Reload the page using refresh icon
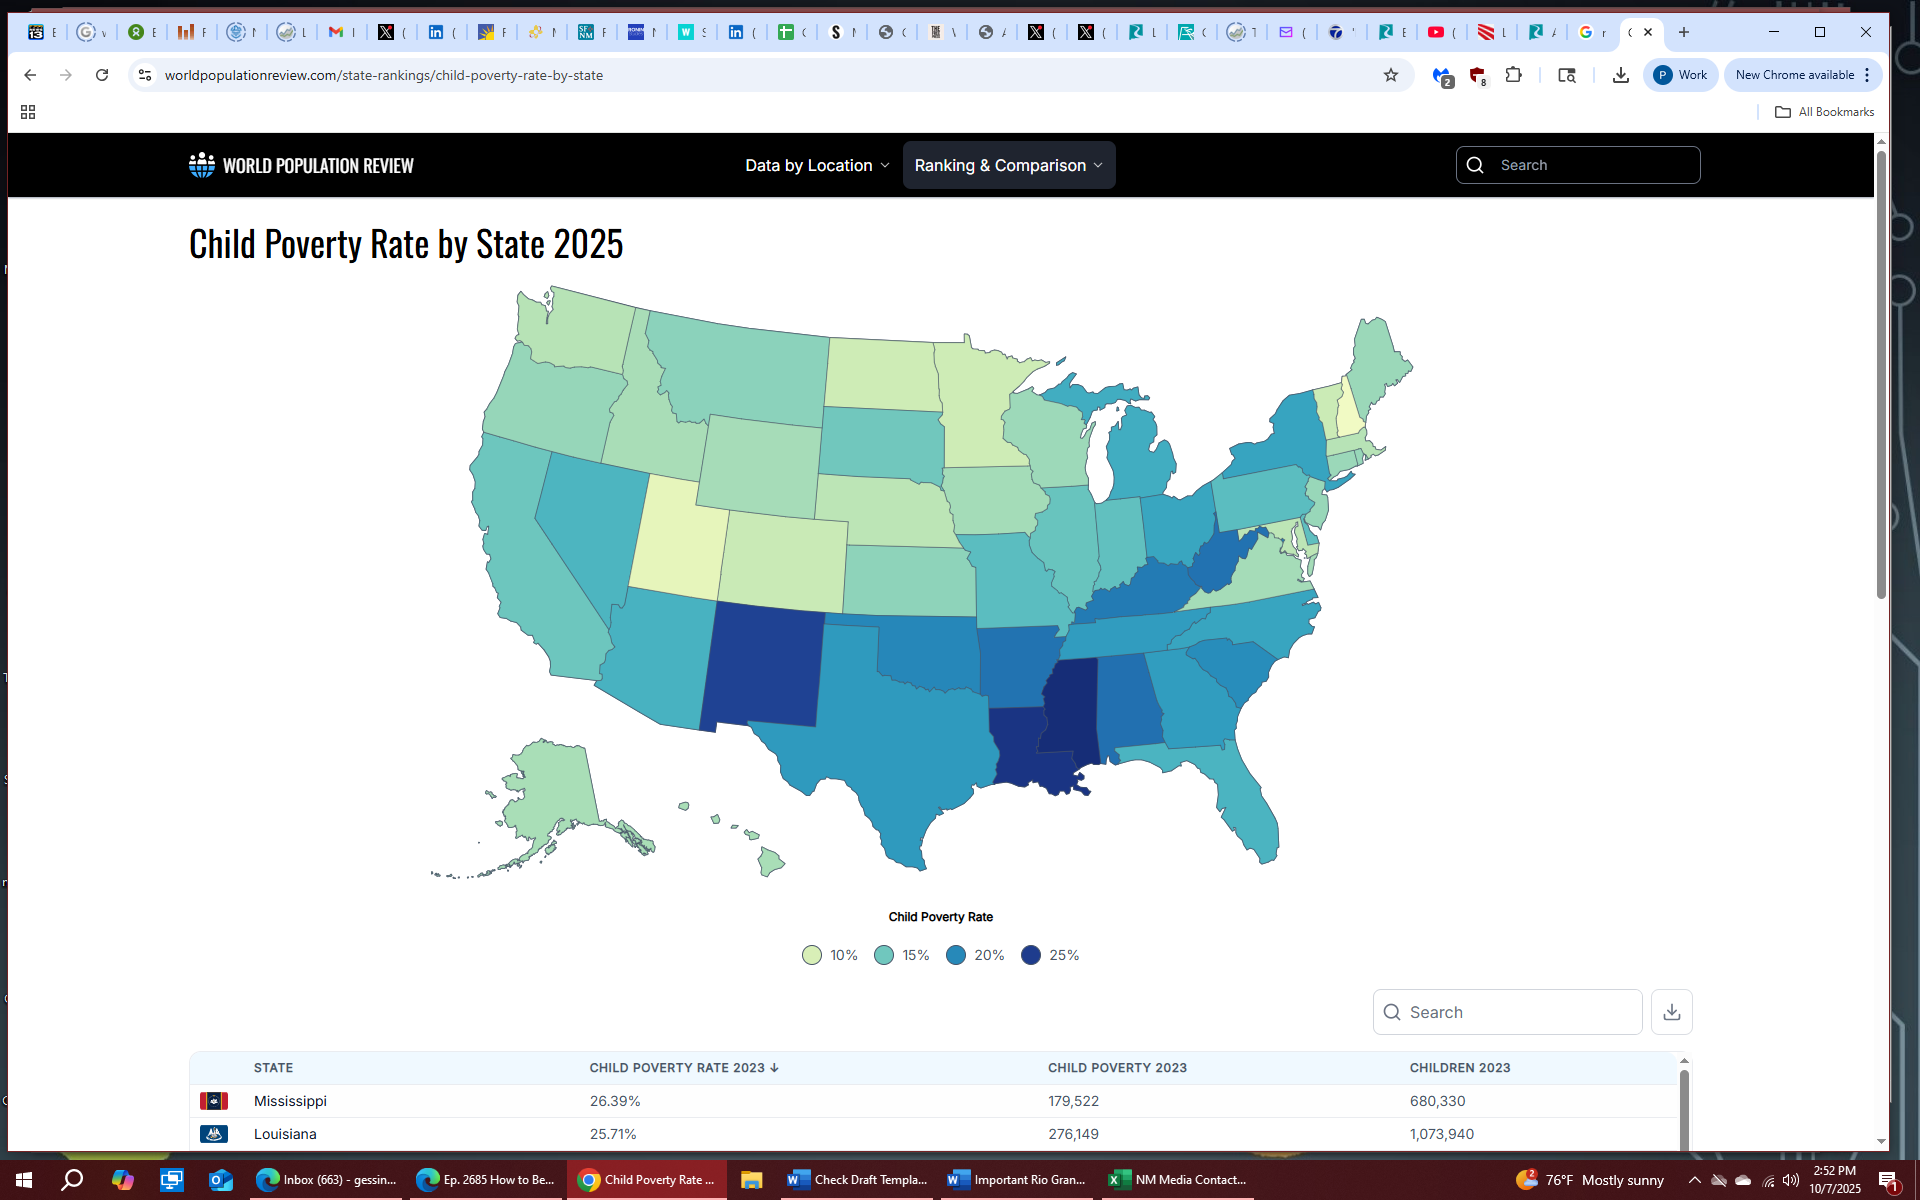 pyautogui.click(x=102, y=75)
